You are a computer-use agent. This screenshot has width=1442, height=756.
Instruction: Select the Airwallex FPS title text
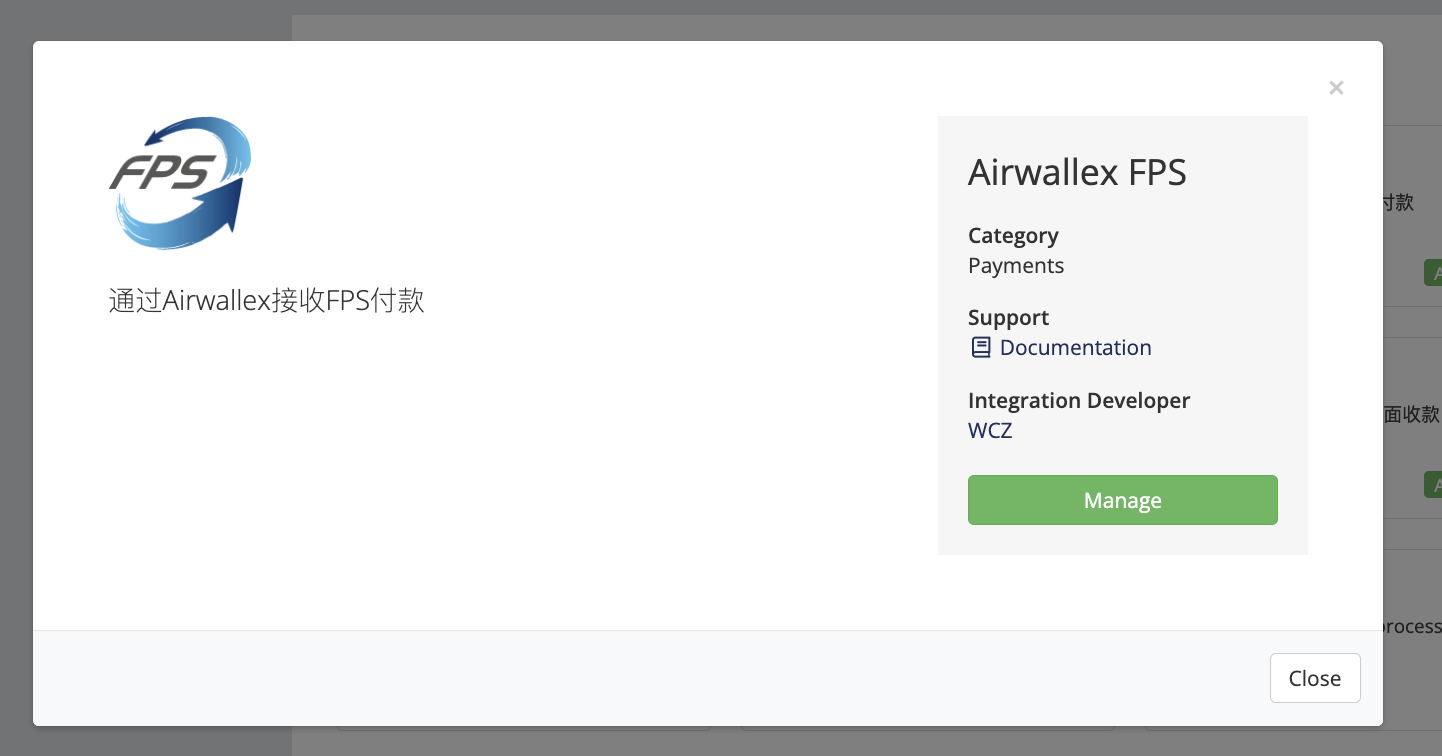1077,172
